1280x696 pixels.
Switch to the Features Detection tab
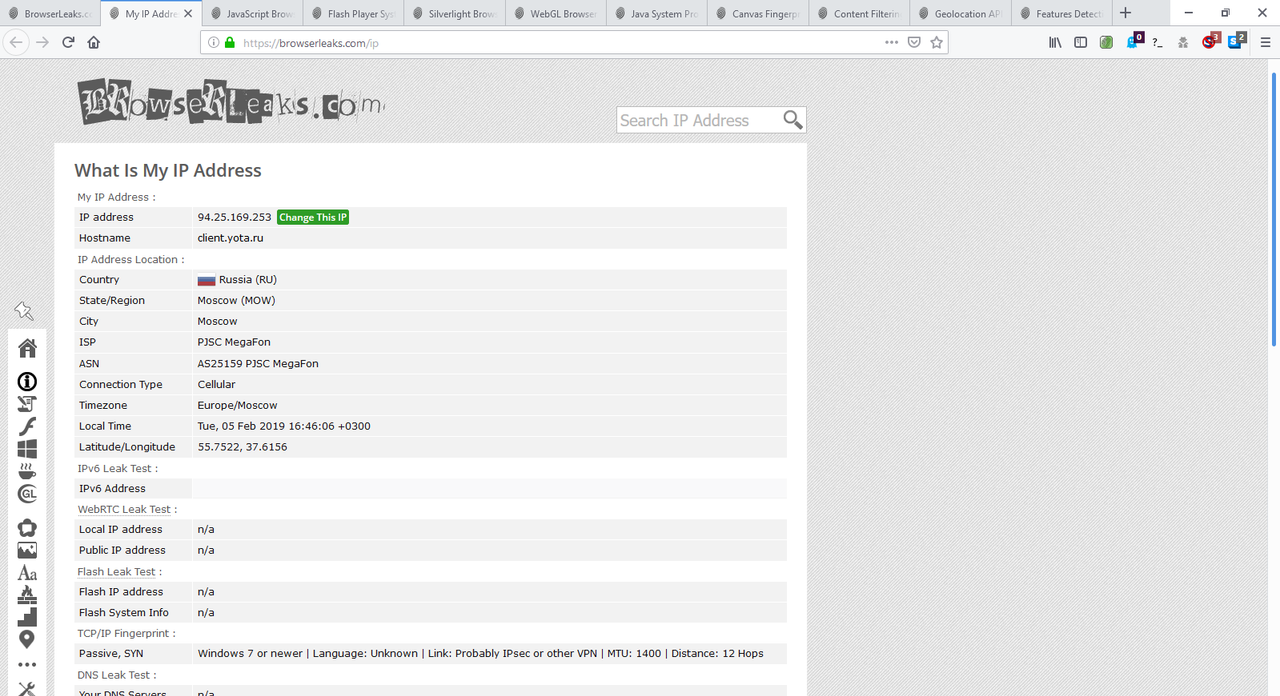coord(1062,14)
